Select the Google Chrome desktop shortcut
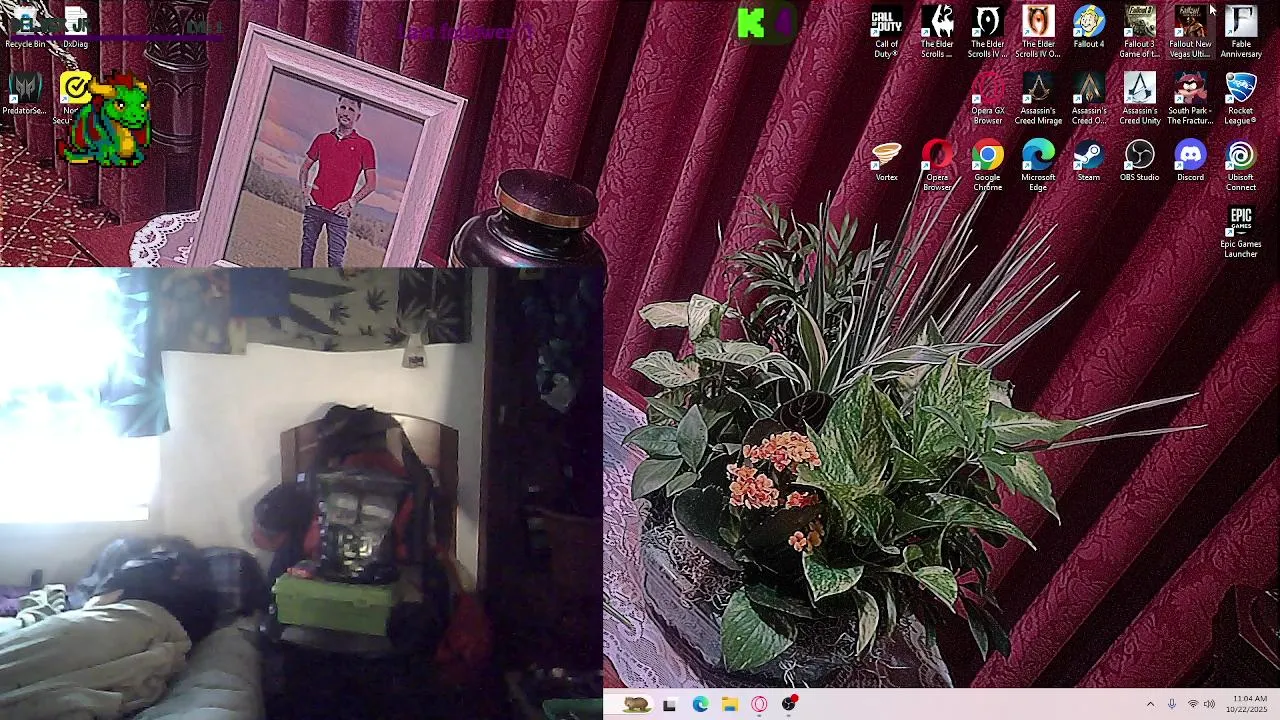Viewport: 1280px width, 720px height. [x=988, y=167]
